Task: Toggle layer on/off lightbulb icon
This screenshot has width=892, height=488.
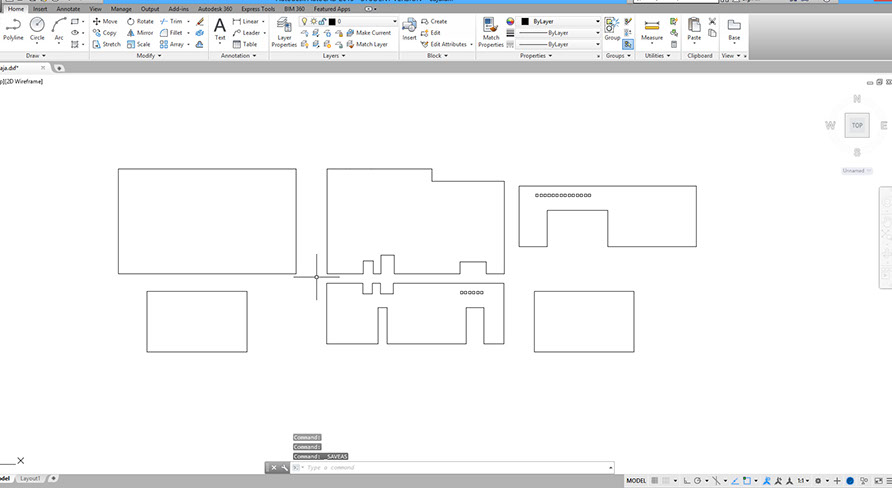Action: (x=304, y=21)
